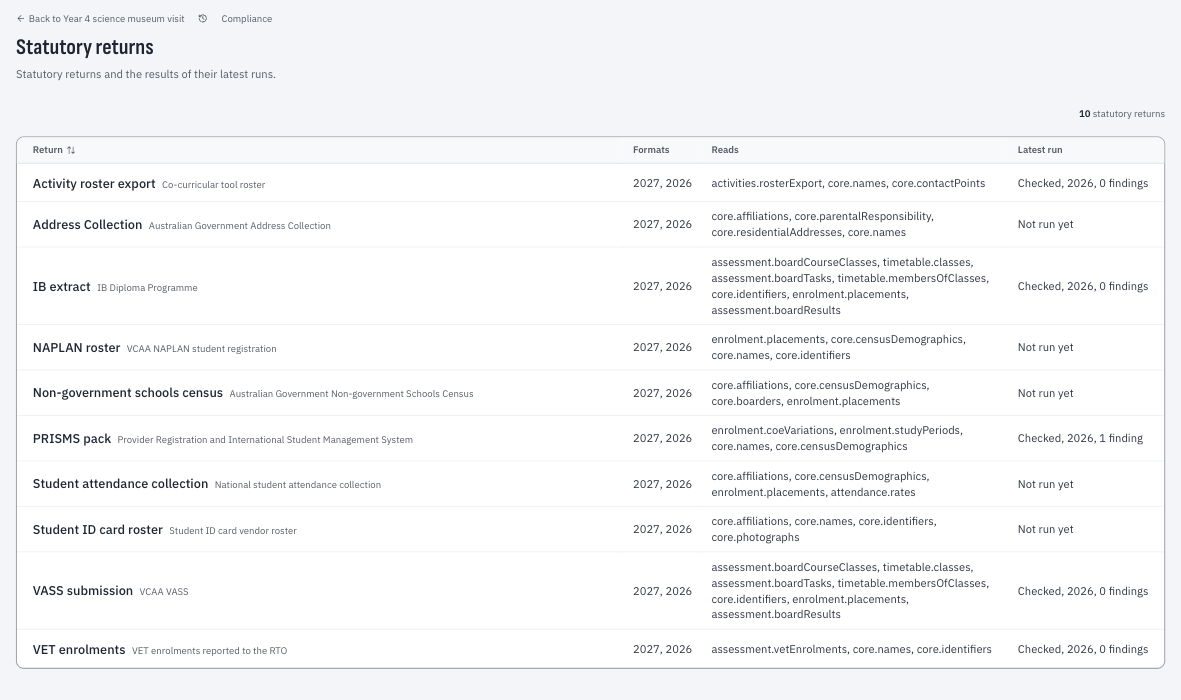Click the formats cell for VET enrolments

pos(662,650)
